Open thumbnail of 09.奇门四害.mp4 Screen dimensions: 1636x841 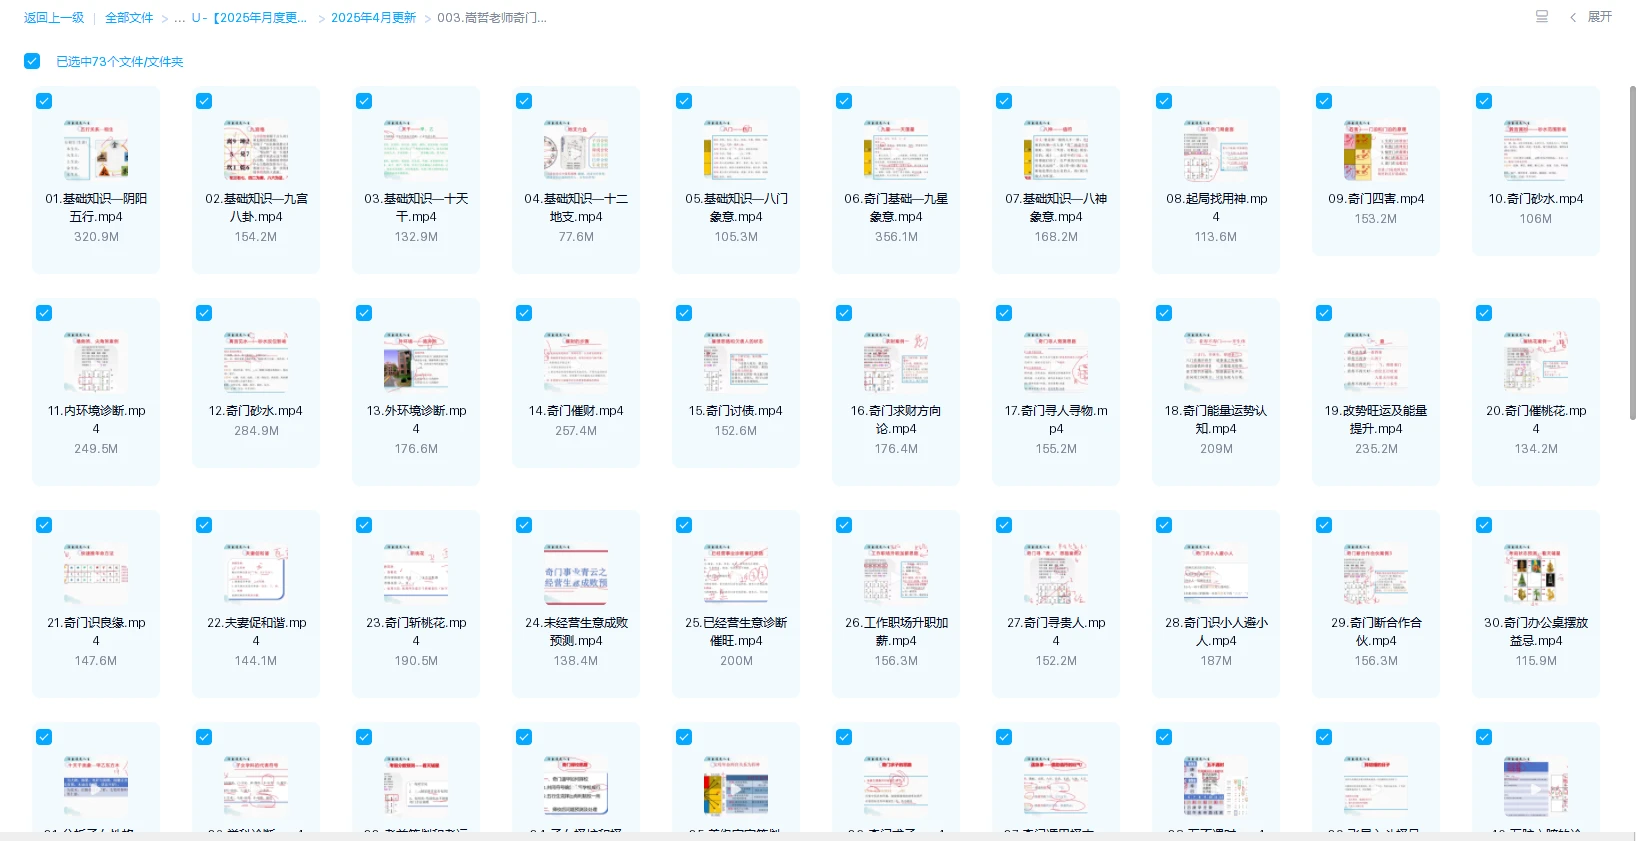click(1376, 150)
